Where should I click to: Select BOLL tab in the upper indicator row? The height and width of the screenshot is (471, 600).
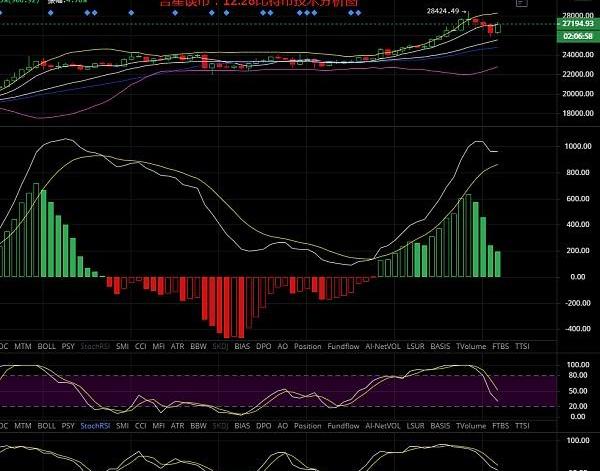coord(47,346)
